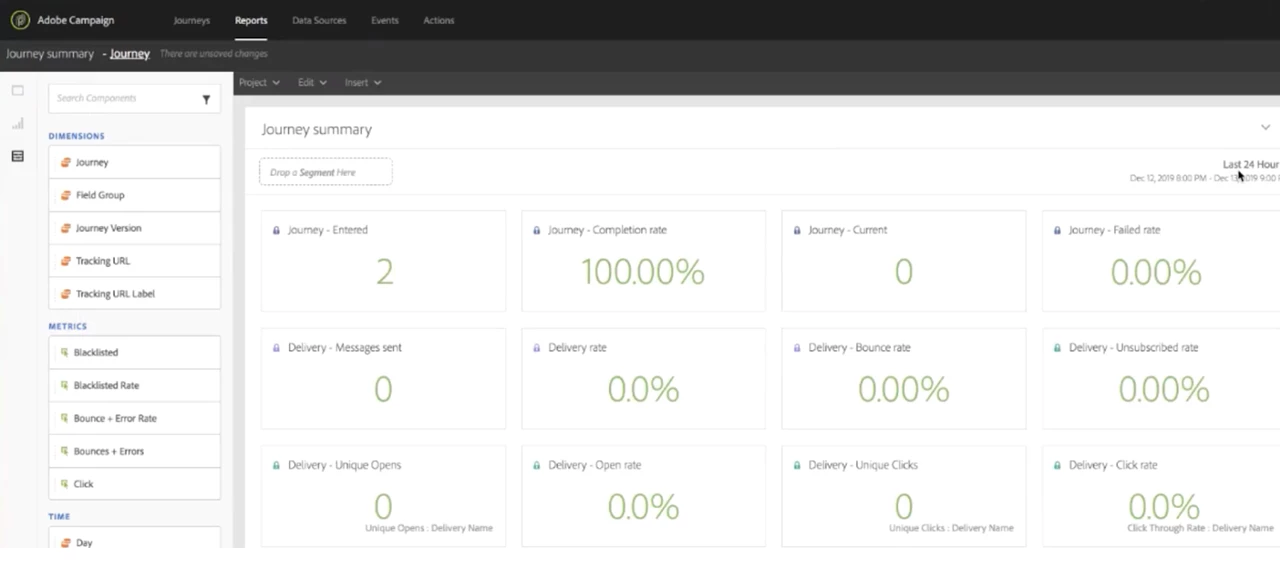Click the Journey Version dimension icon
This screenshot has width=1280, height=562.
click(66, 228)
